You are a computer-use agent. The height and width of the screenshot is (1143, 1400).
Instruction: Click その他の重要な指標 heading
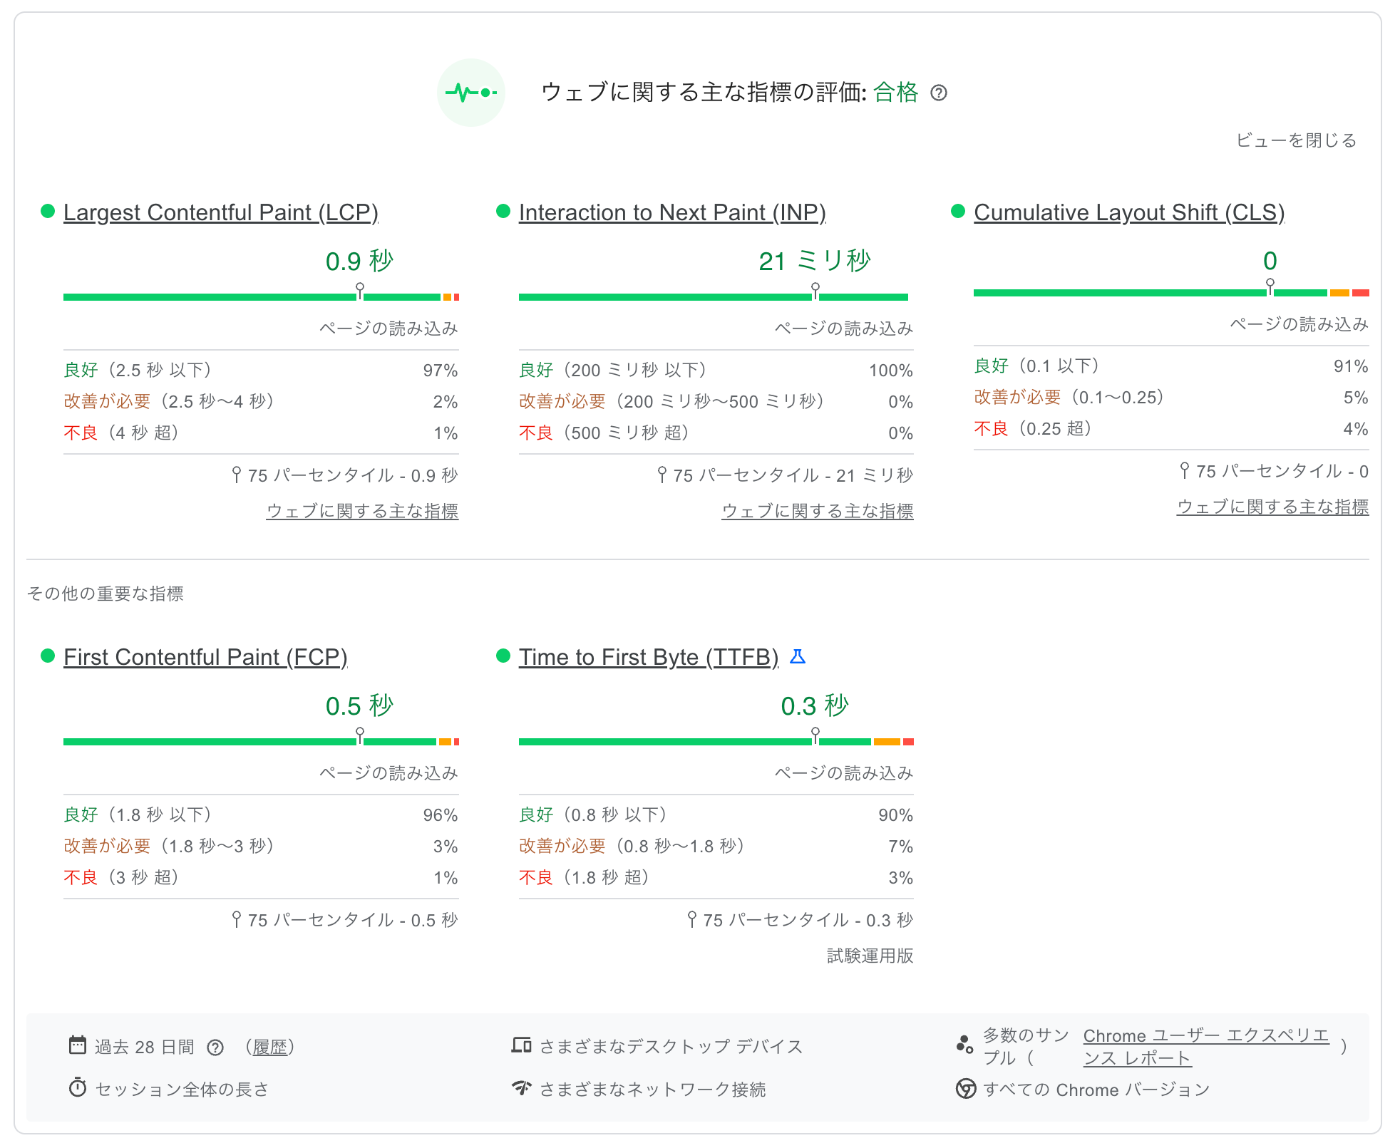point(105,594)
